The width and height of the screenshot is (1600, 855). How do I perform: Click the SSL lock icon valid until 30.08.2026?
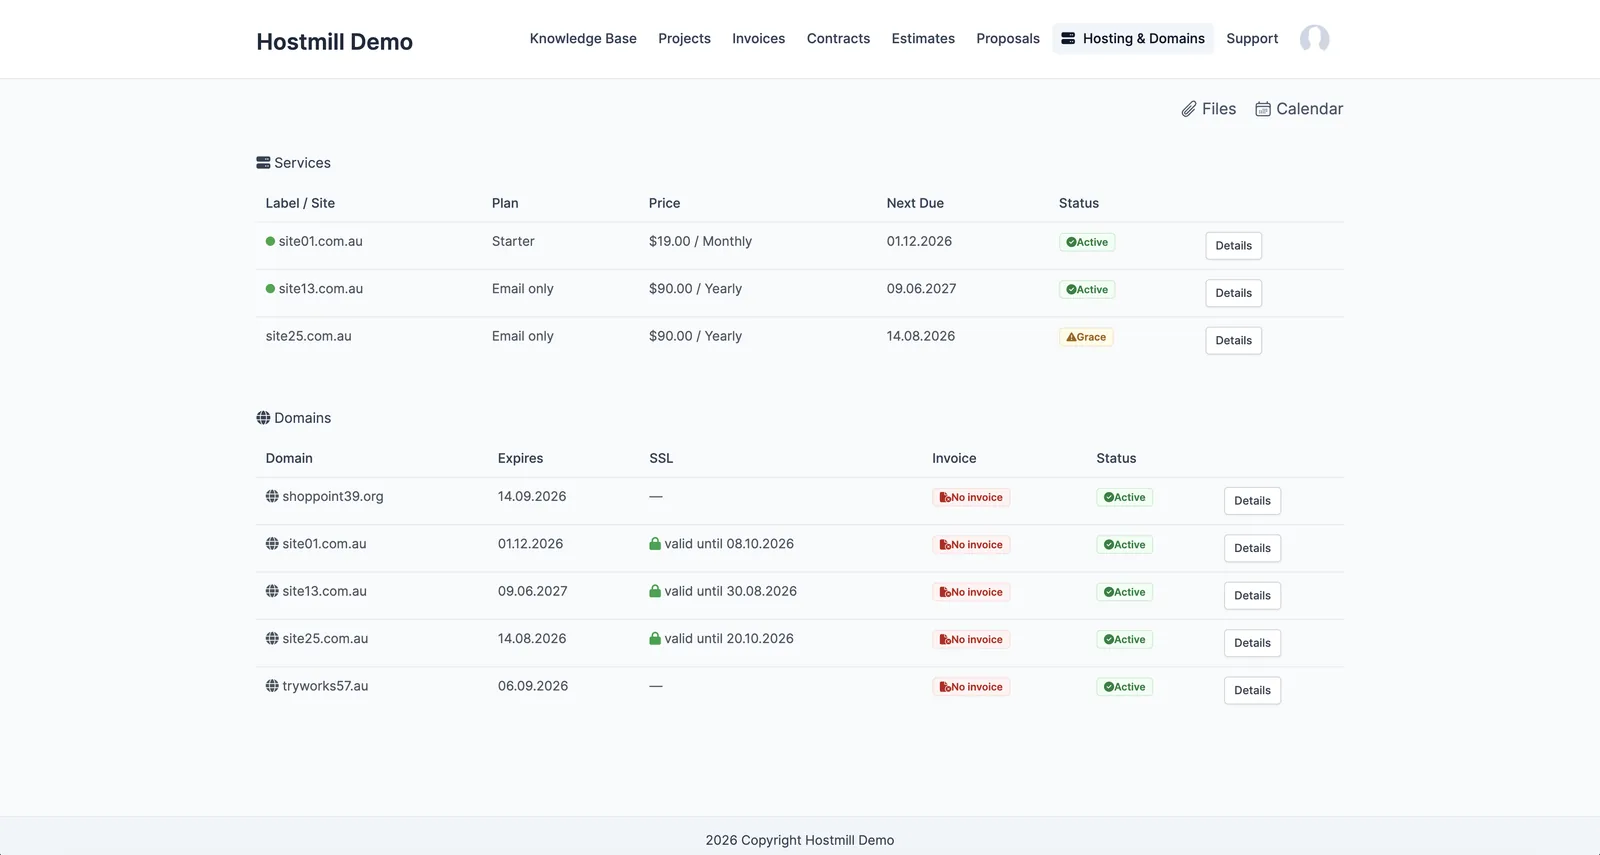pyautogui.click(x=655, y=591)
